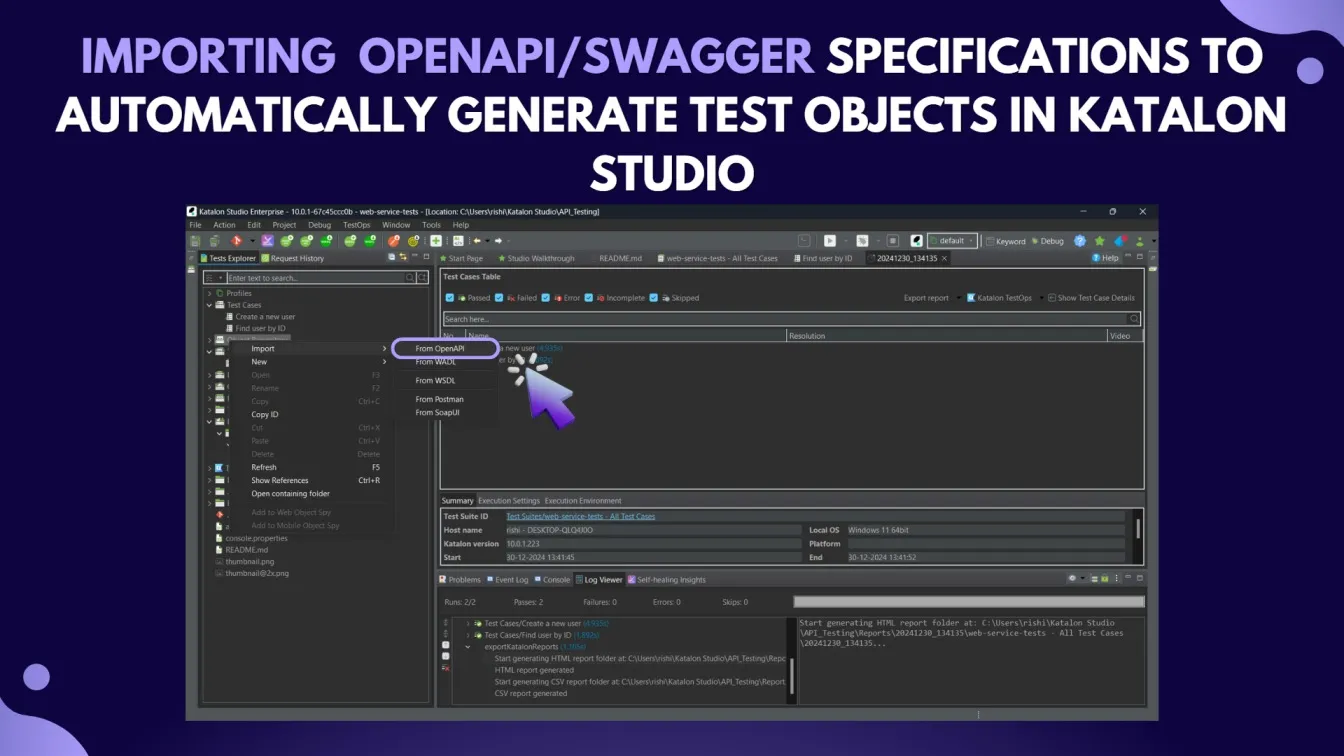This screenshot has height=756, width=1344.
Task: Click the Save icon in toolbar
Action: [194, 241]
